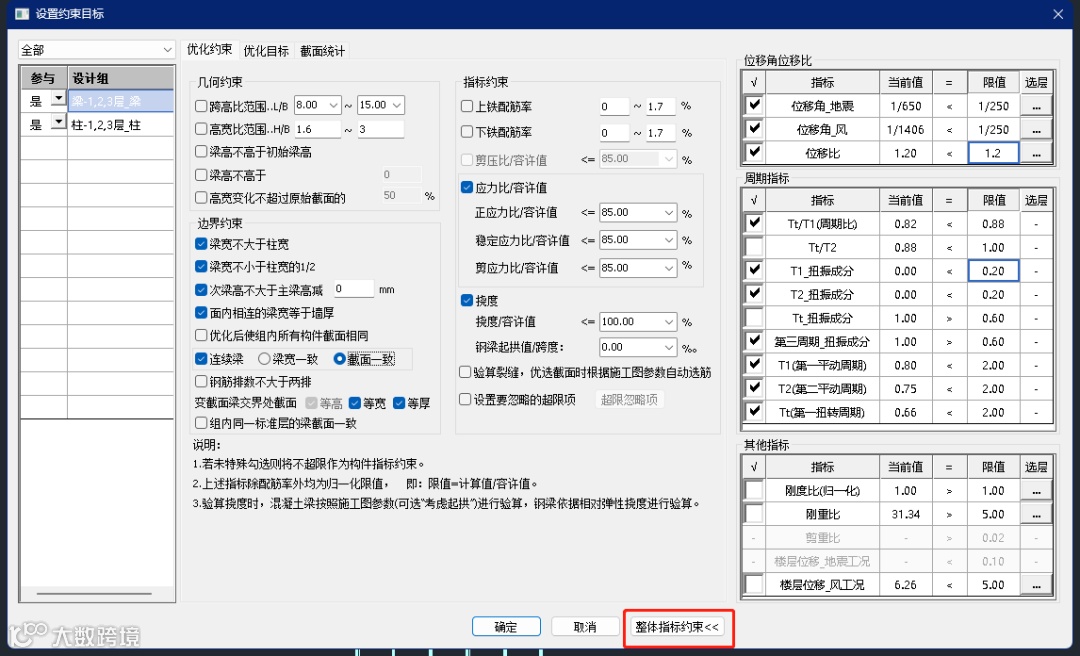Uncheck 梁宽不大于柱宽

coord(201,244)
